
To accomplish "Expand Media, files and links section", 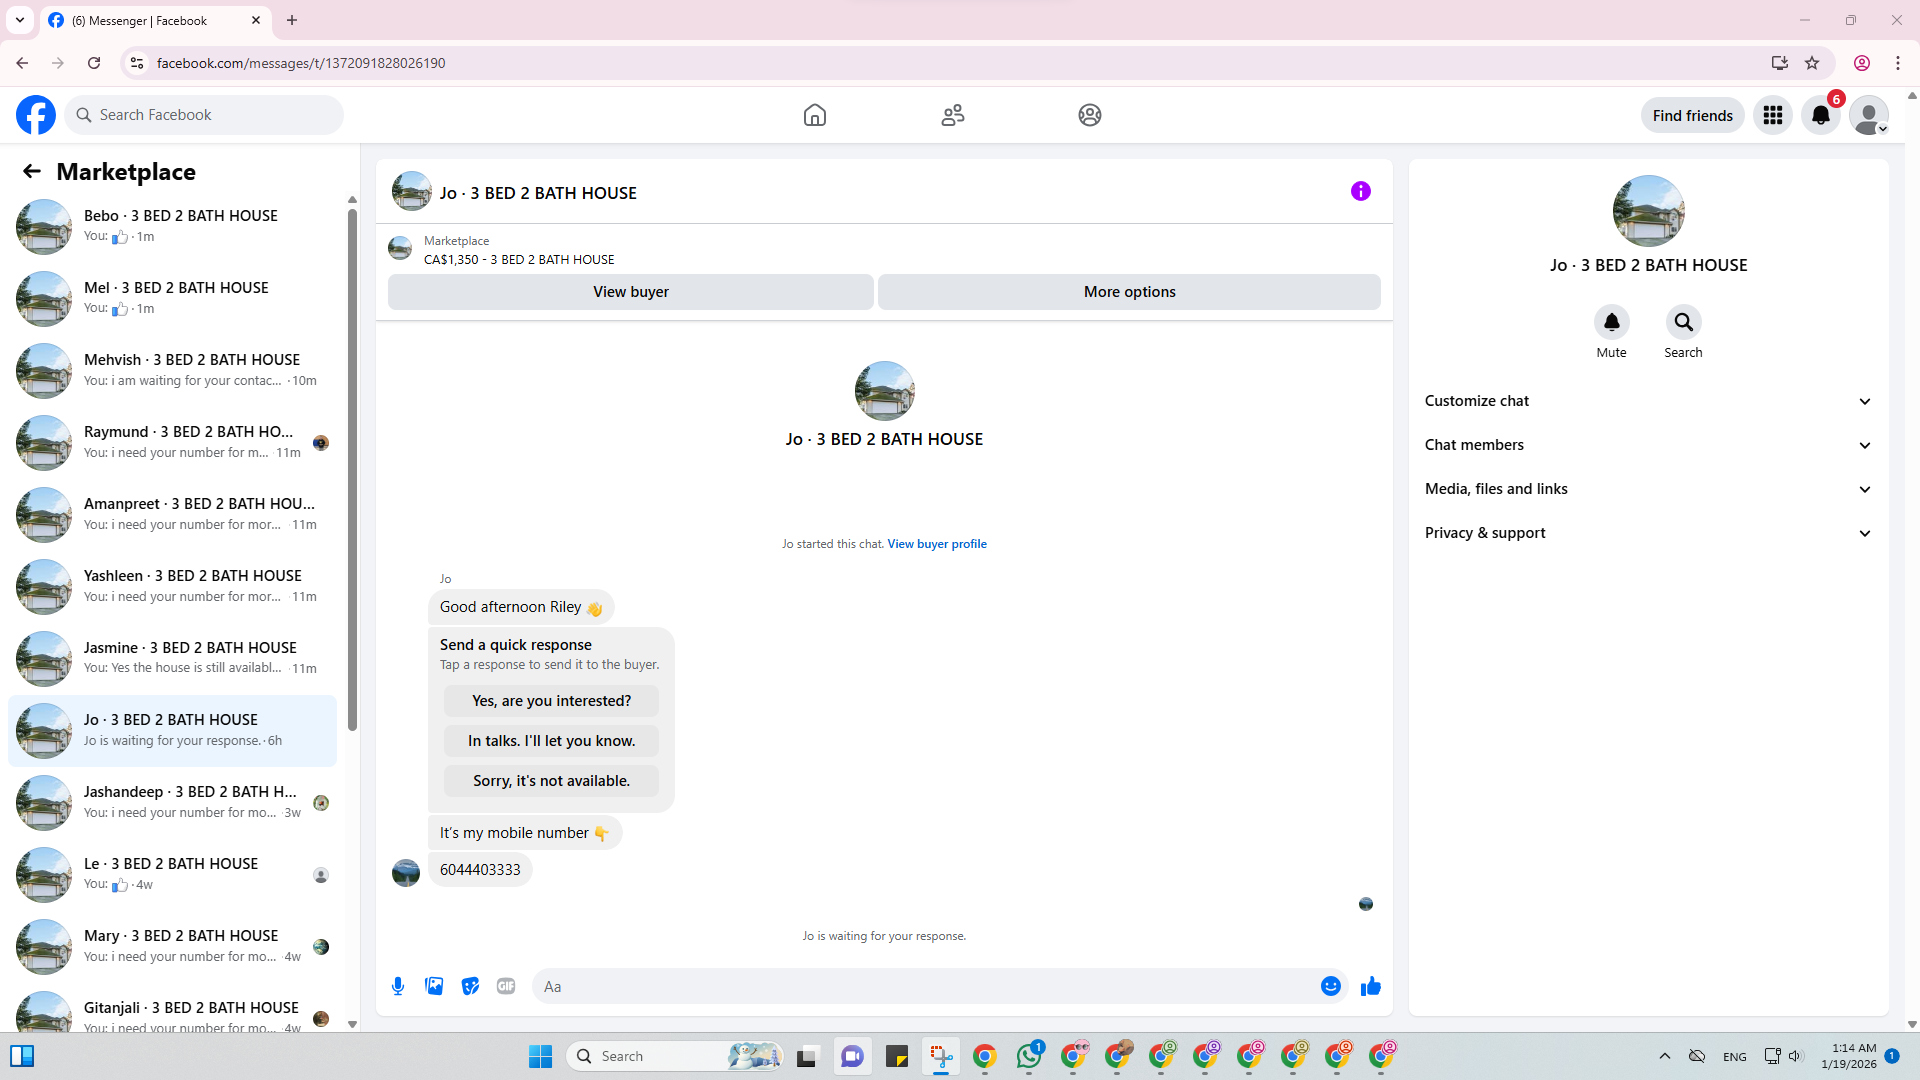I will click(1648, 489).
